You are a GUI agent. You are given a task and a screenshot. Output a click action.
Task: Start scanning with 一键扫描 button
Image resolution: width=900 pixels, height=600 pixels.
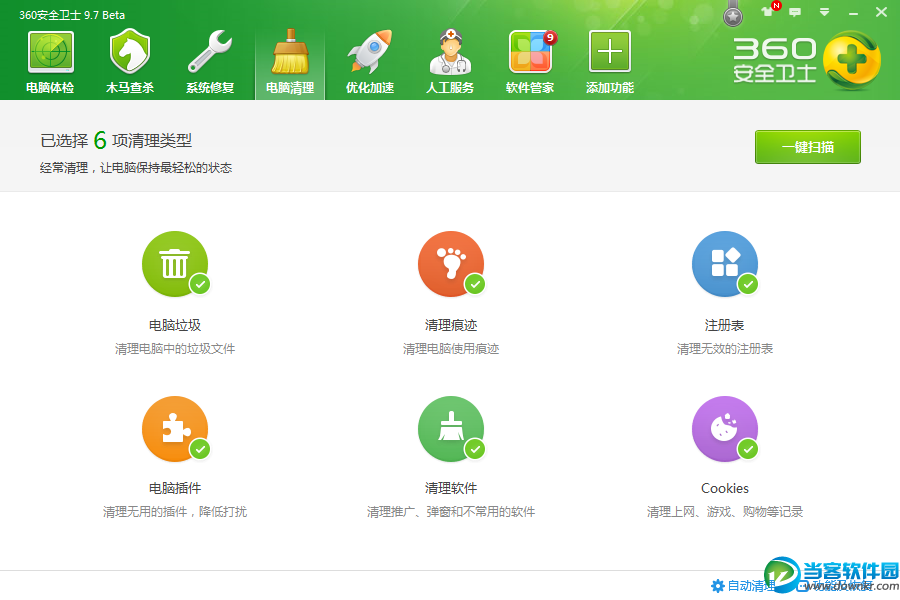click(x=808, y=147)
